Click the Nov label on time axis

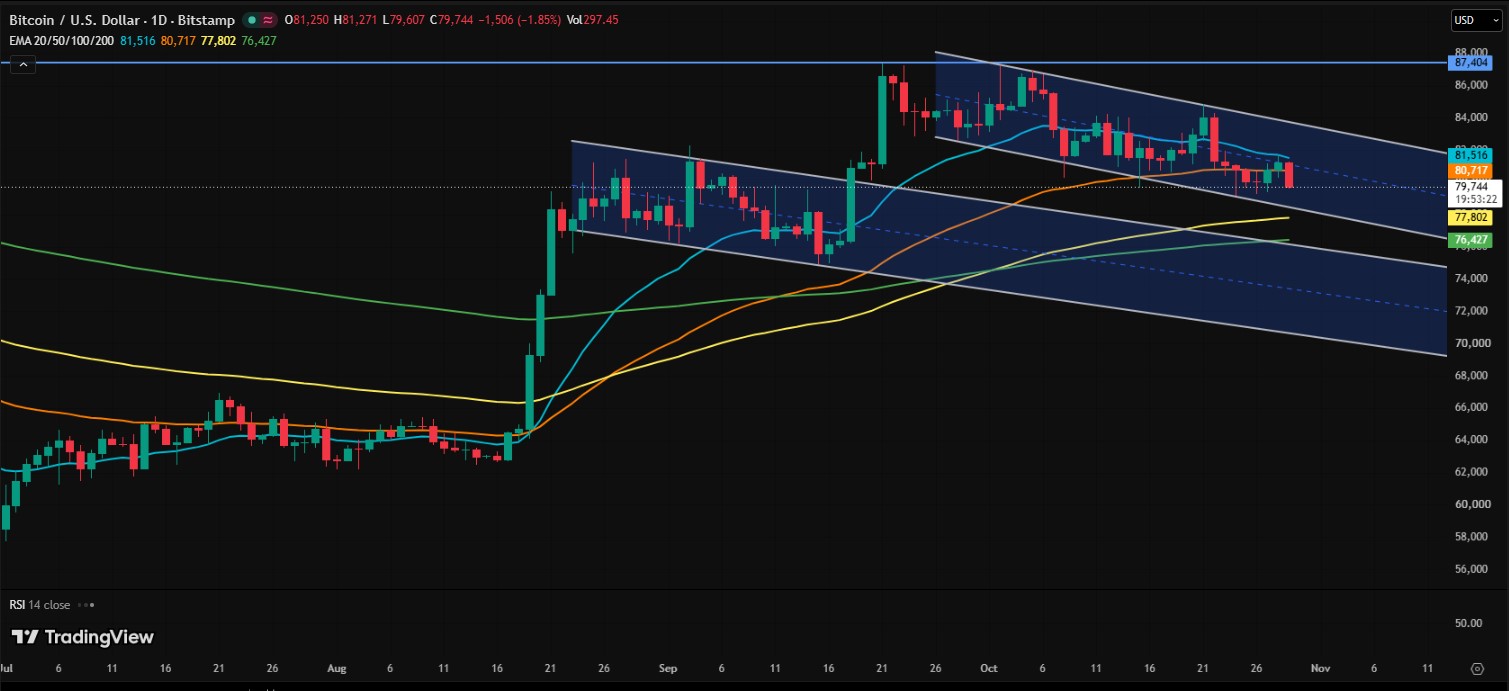click(1321, 667)
